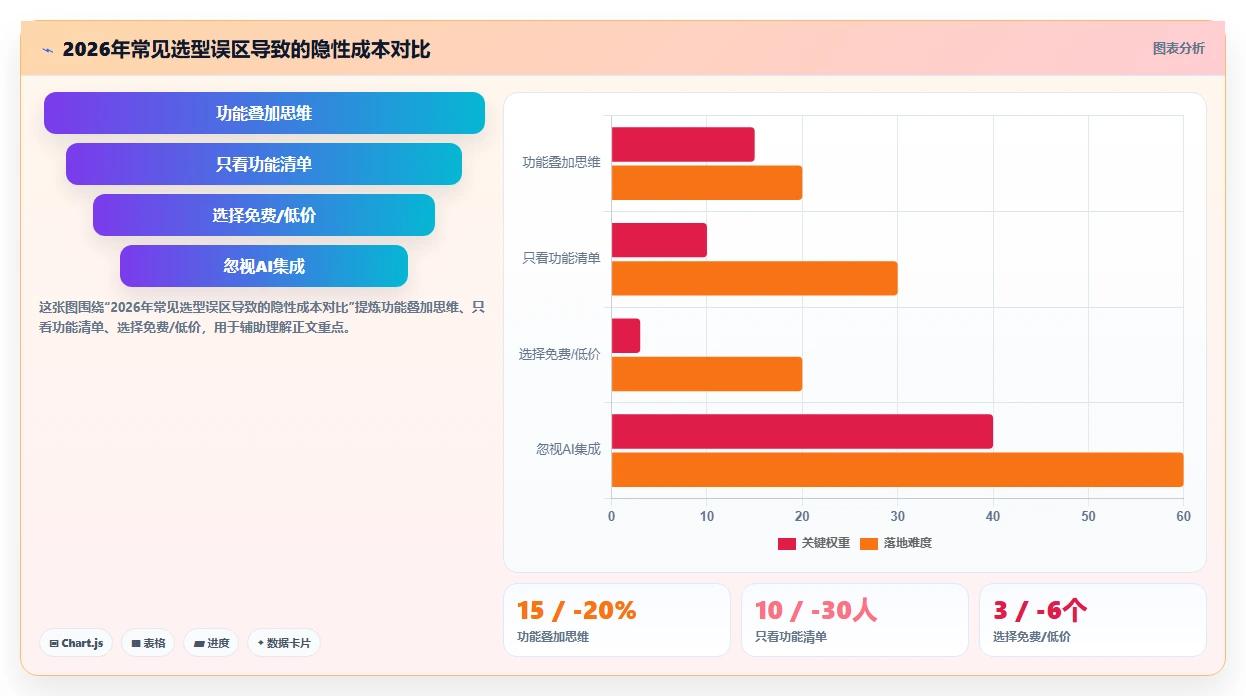Click the 选择免费/低价 y-axis label
The image size is (1246, 696).
point(559,354)
